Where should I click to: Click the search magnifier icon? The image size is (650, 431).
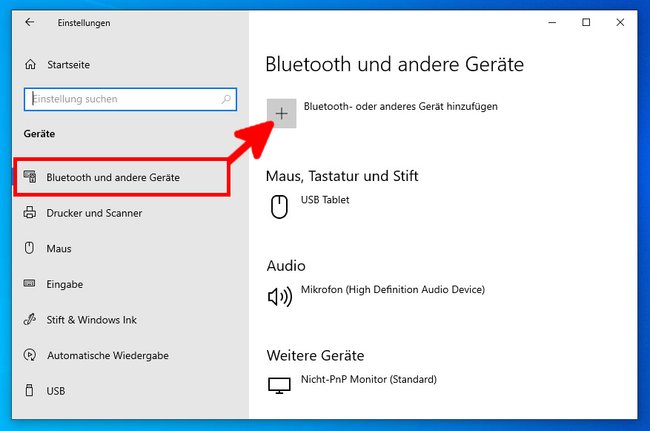click(x=226, y=99)
